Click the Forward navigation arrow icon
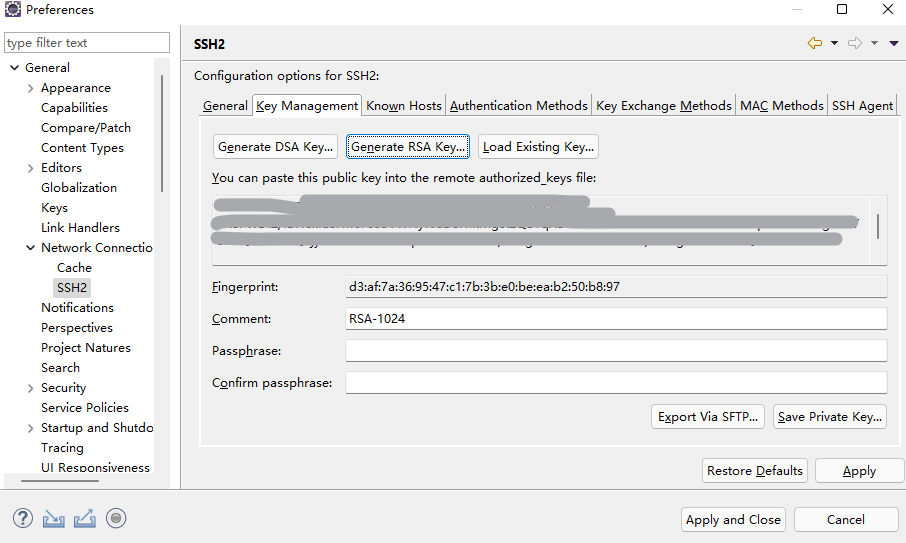906x543 pixels. (x=855, y=43)
